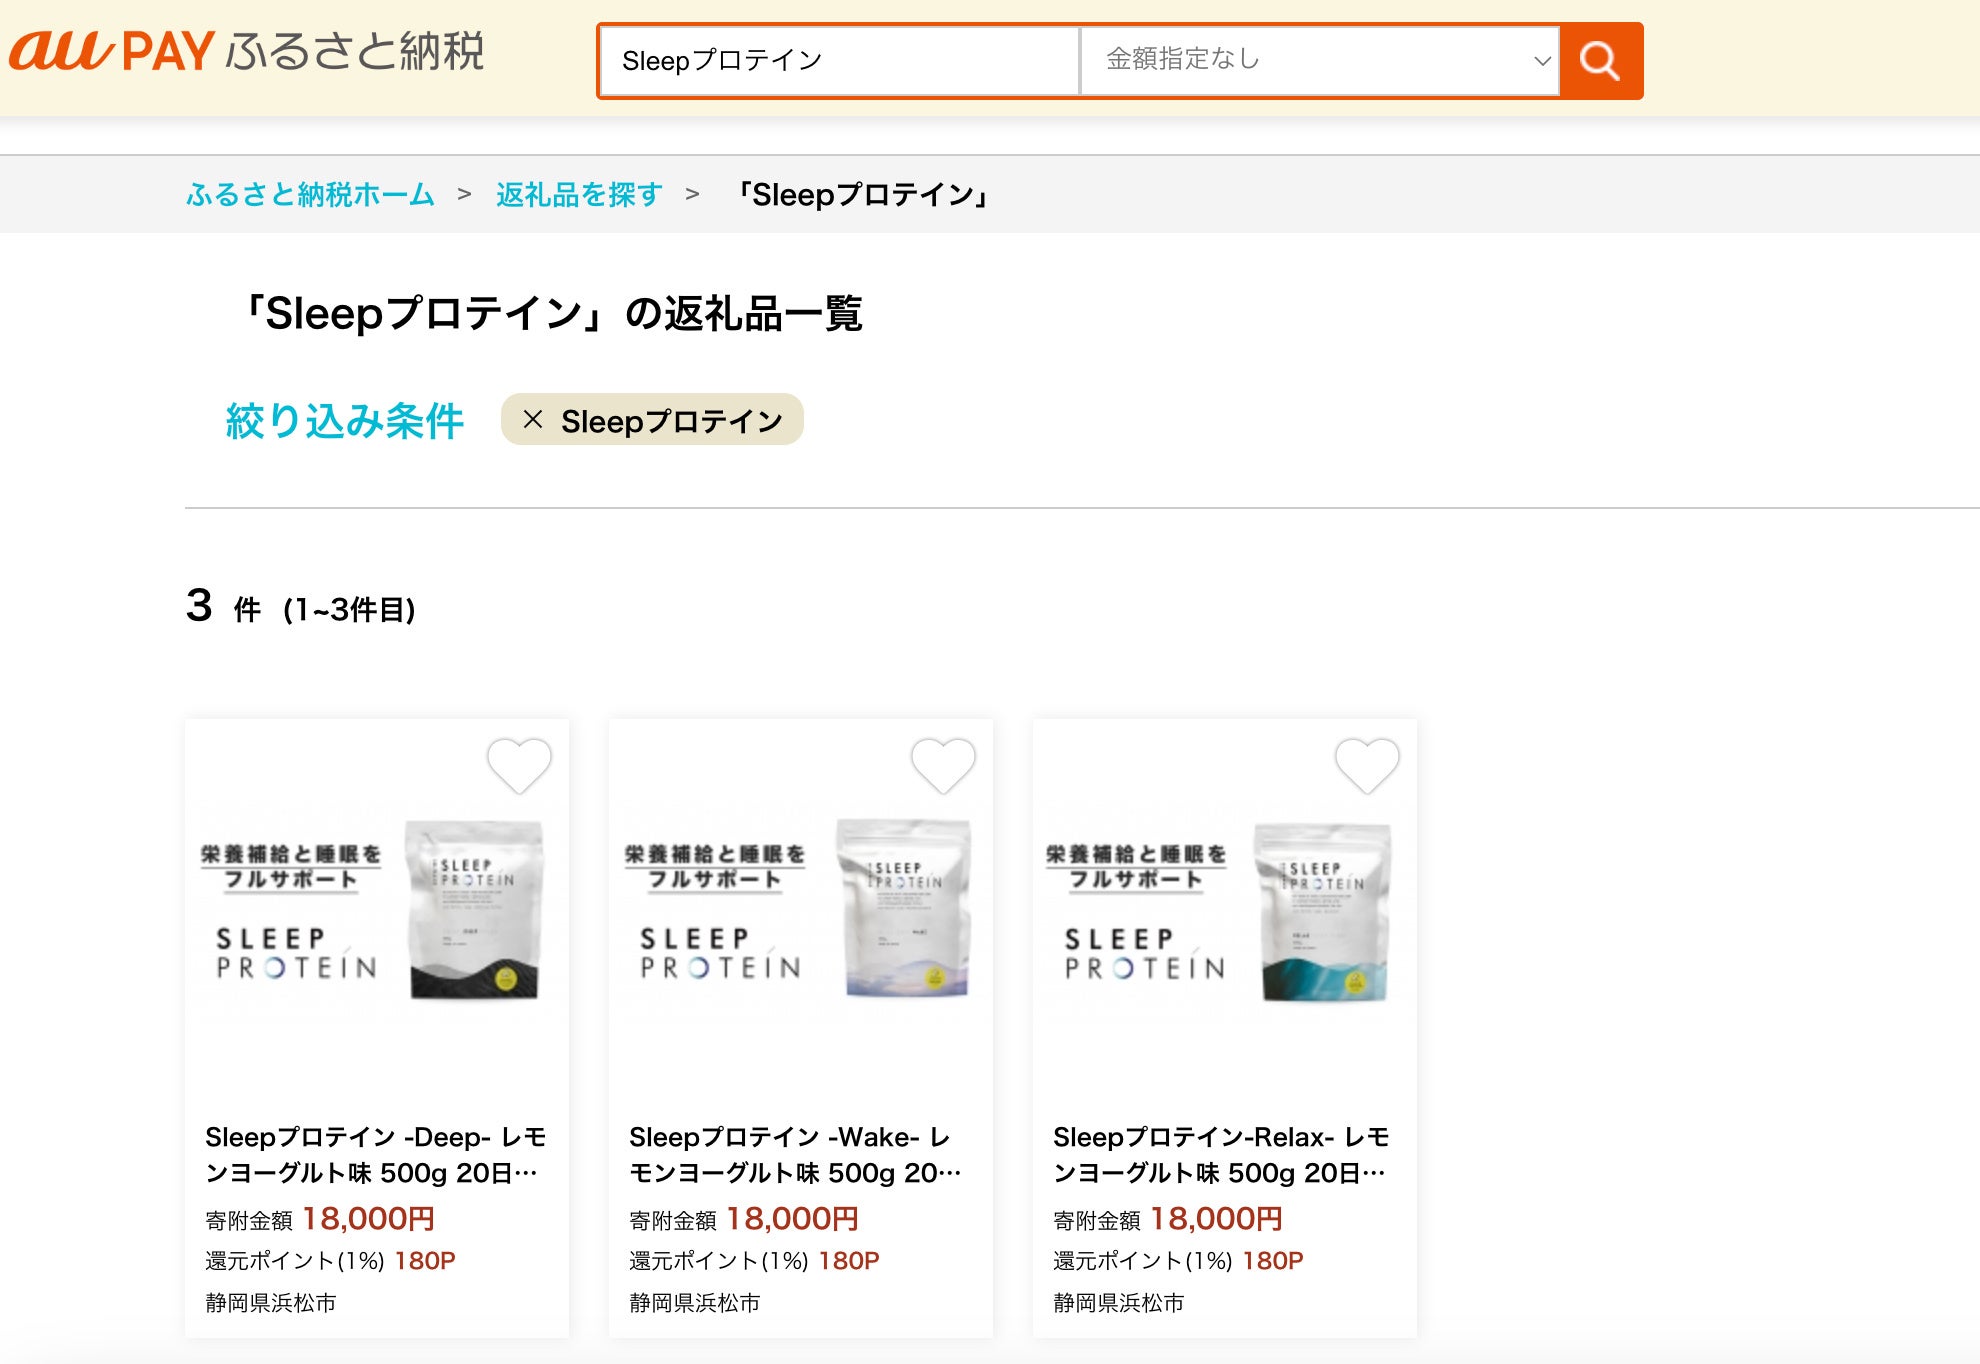This screenshot has width=1980, height=1364.
Task: Click the 絞り込み条件 filter heading
Action: (344, 421)
